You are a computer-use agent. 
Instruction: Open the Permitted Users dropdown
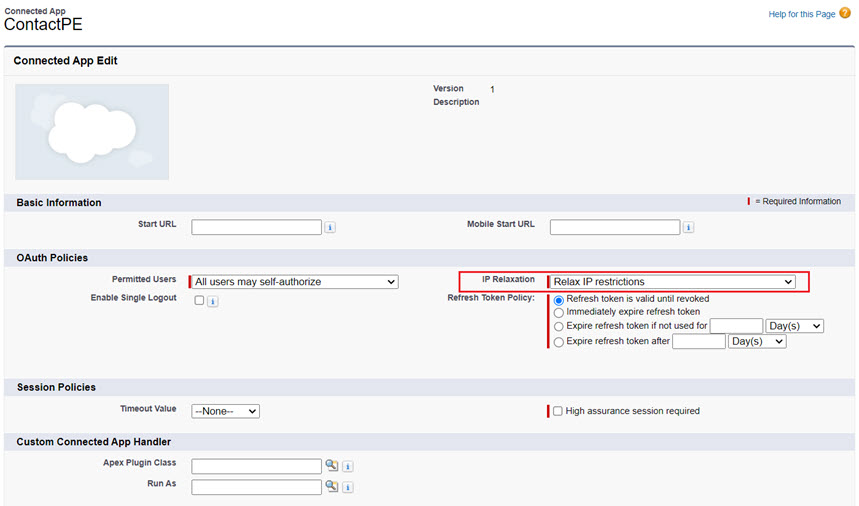[295, 281]
